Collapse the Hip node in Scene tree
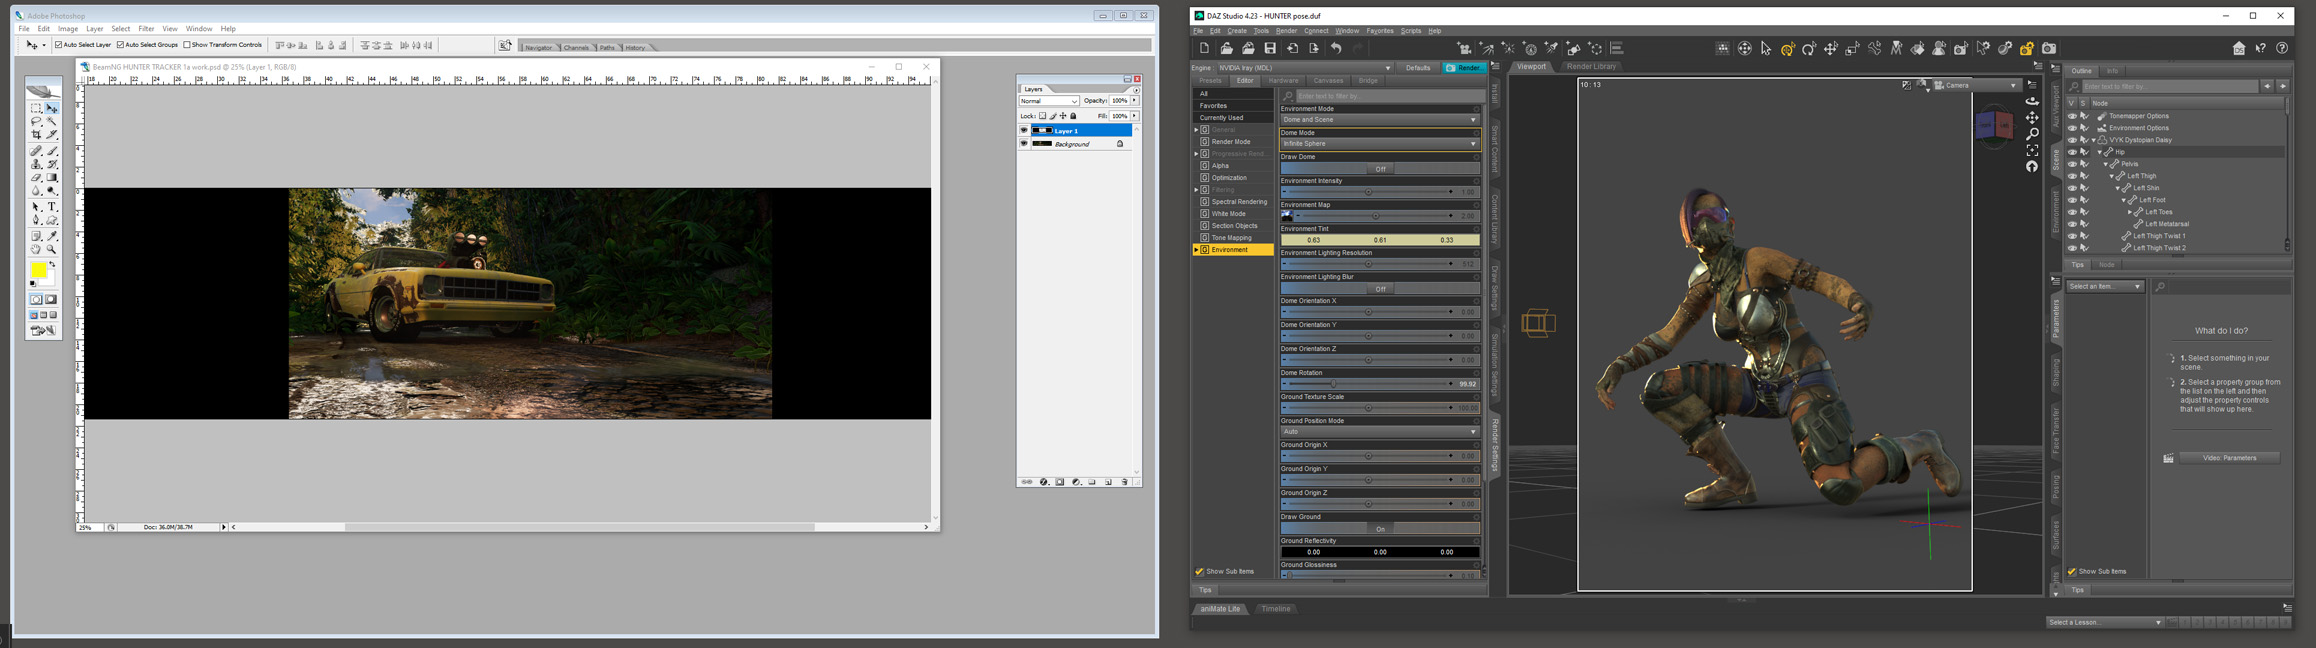The image size is (2316, 648). pos(2100,152)
